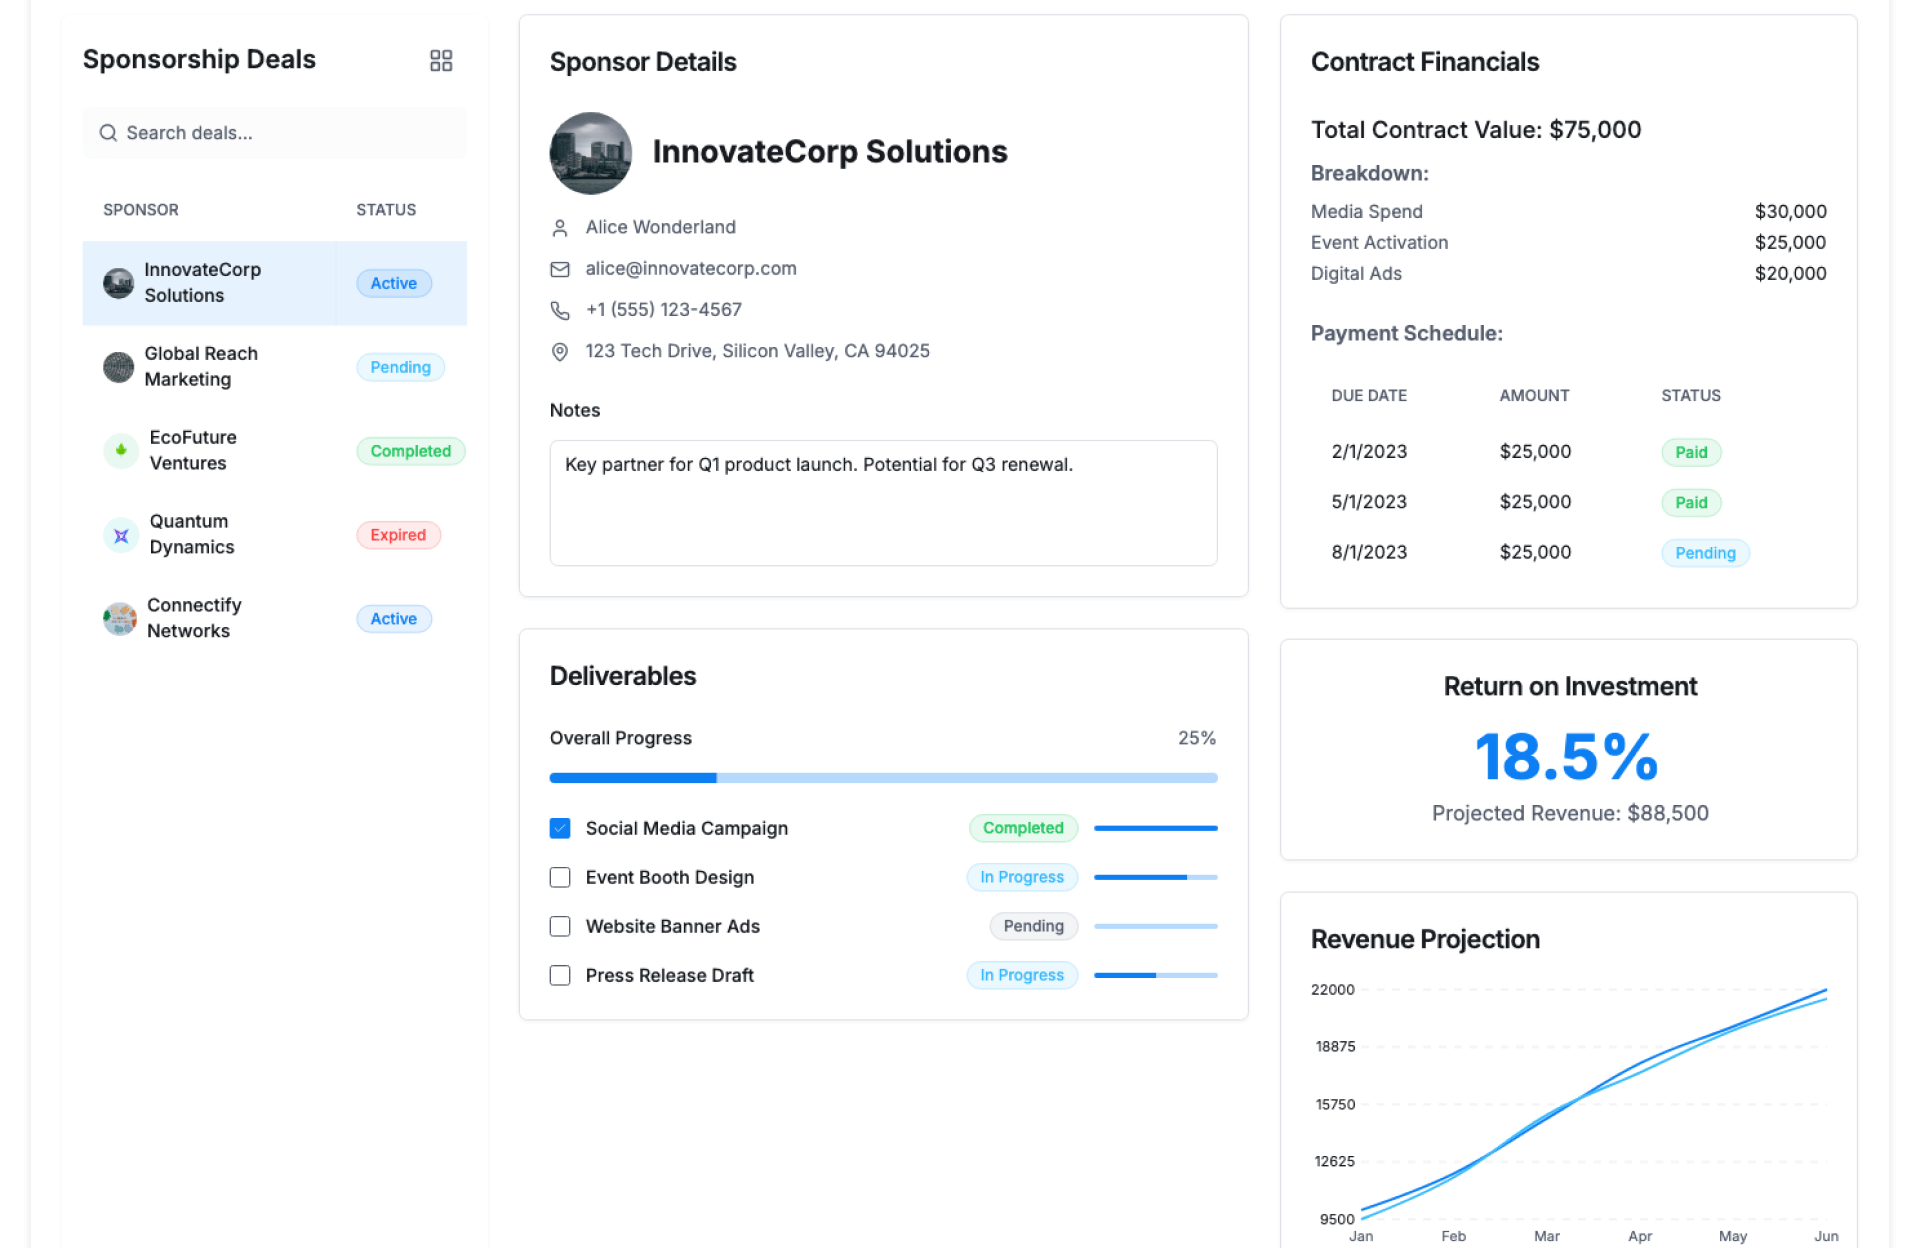Click the search magnifier icon
The height and width of the screenshot is (1248, 1920).
[108, 133]
